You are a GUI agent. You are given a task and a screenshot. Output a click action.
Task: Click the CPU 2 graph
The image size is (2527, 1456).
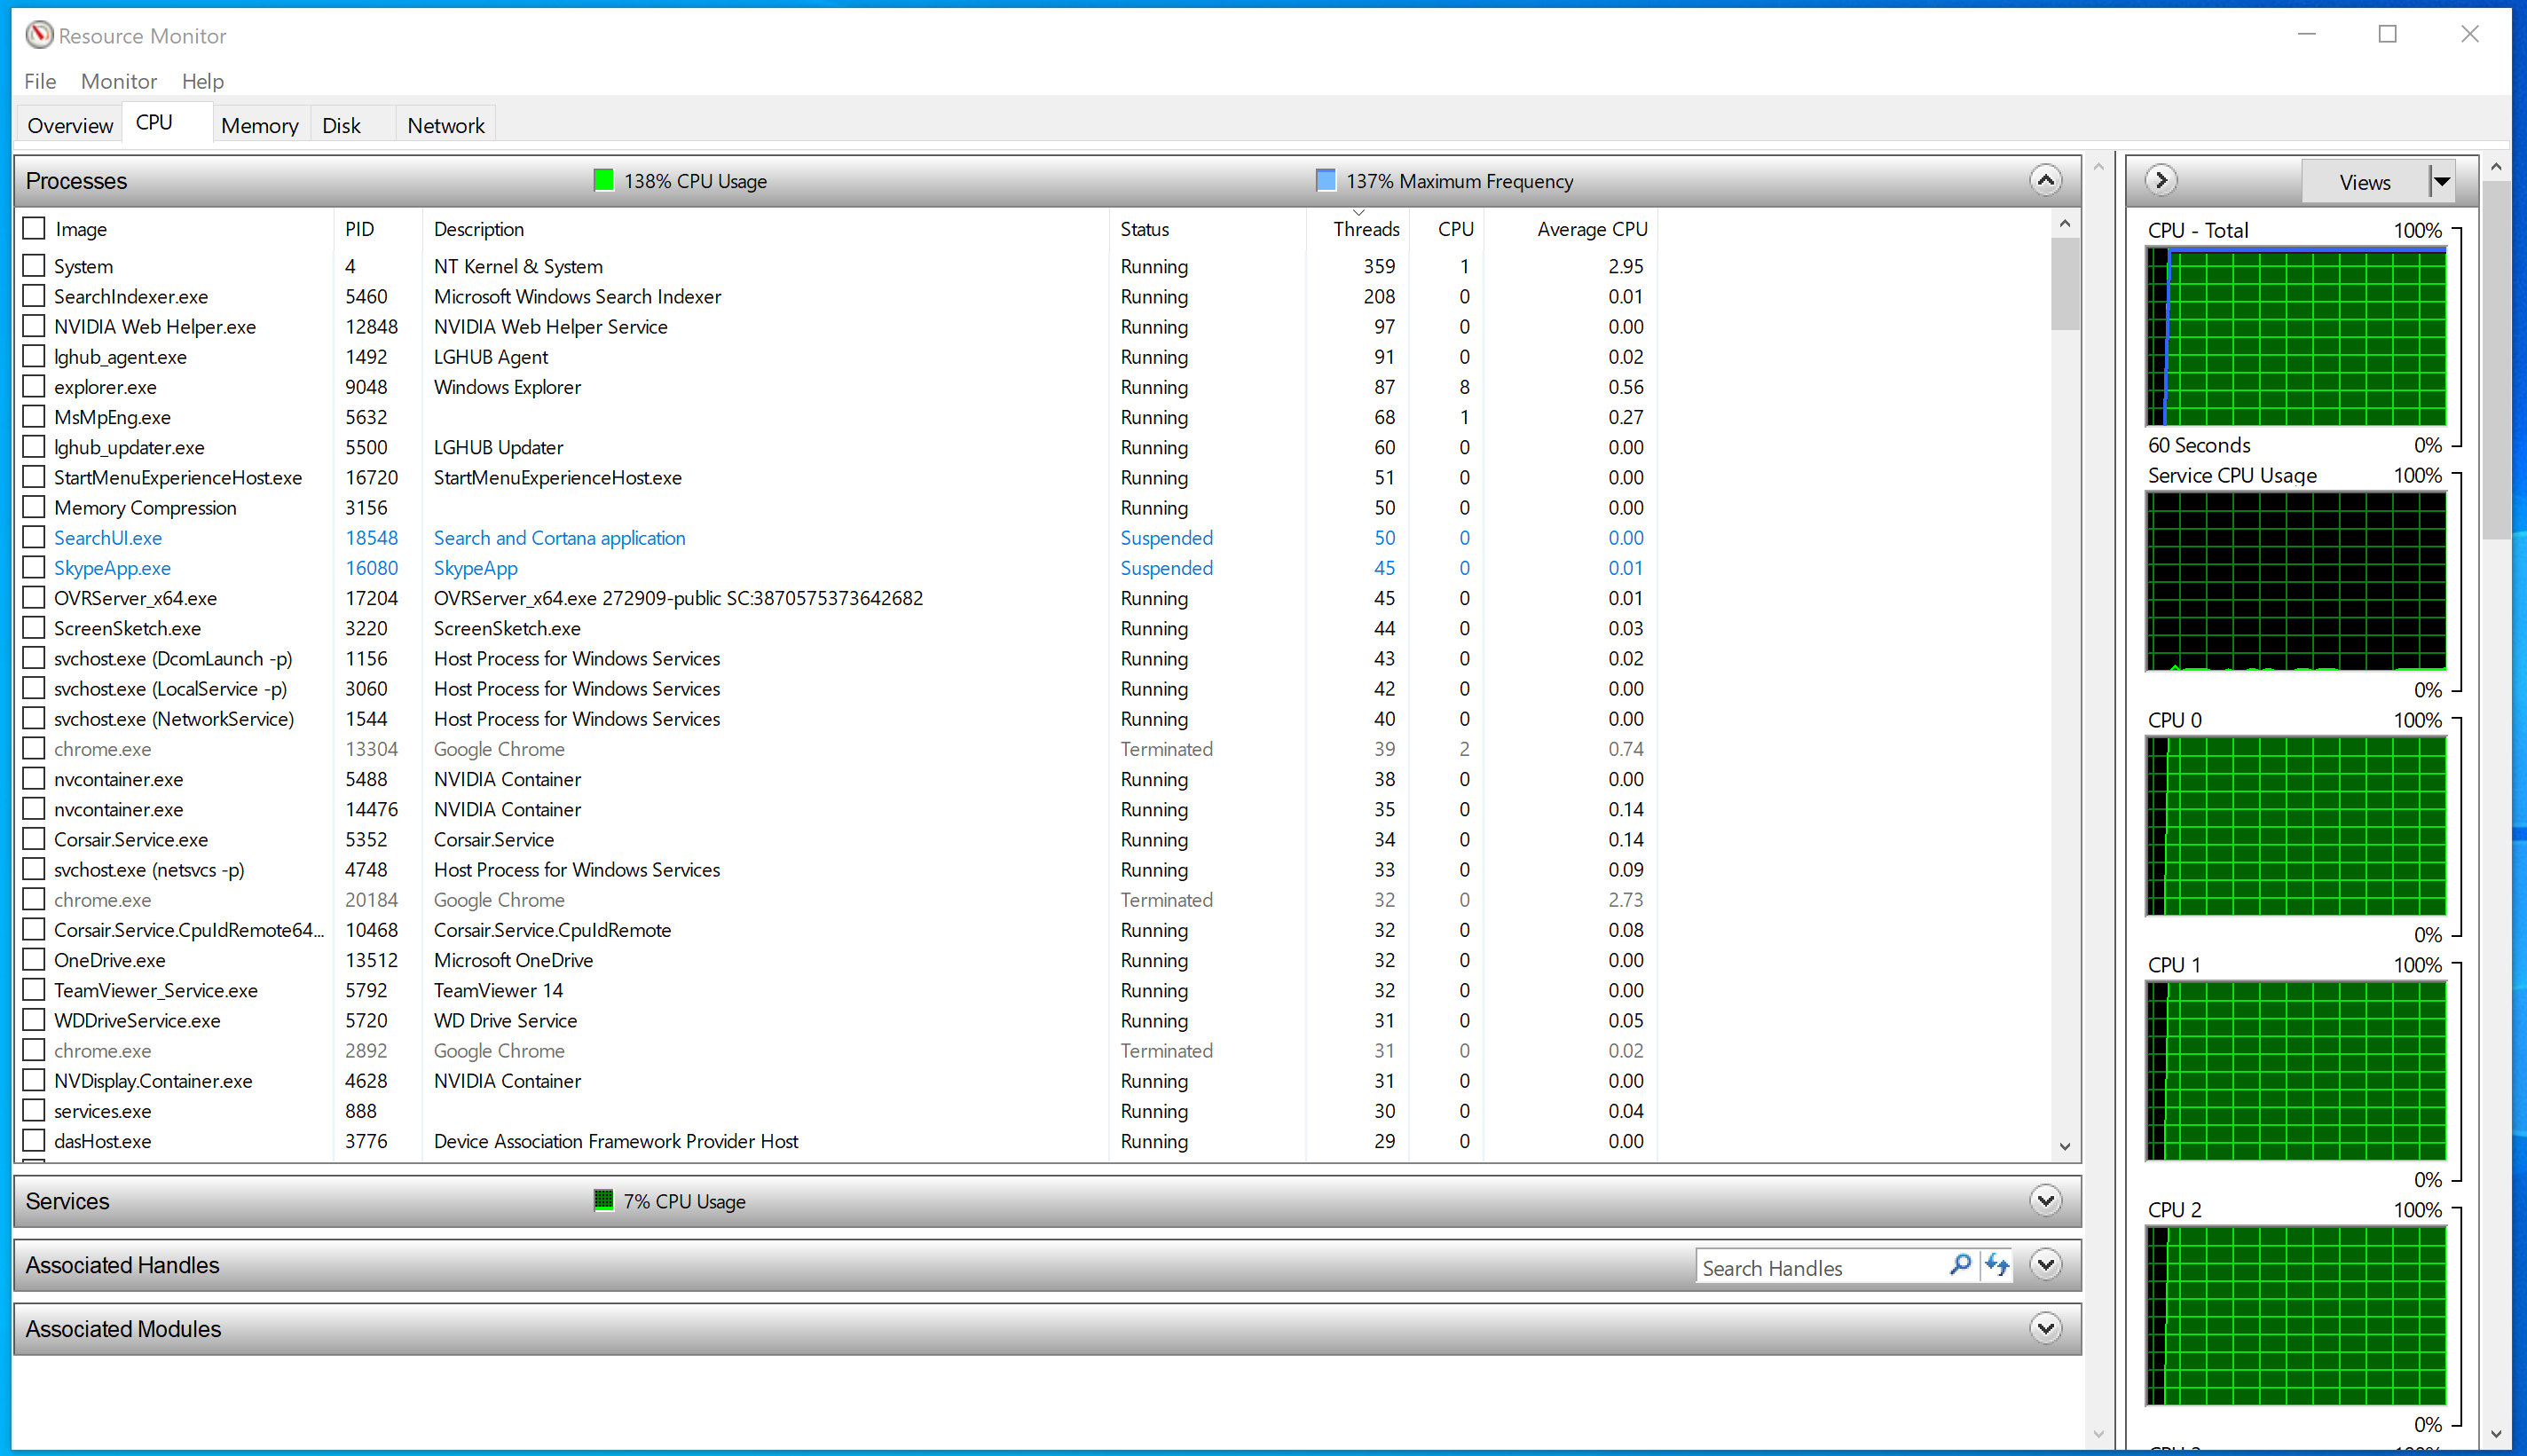[2295, 1316]
